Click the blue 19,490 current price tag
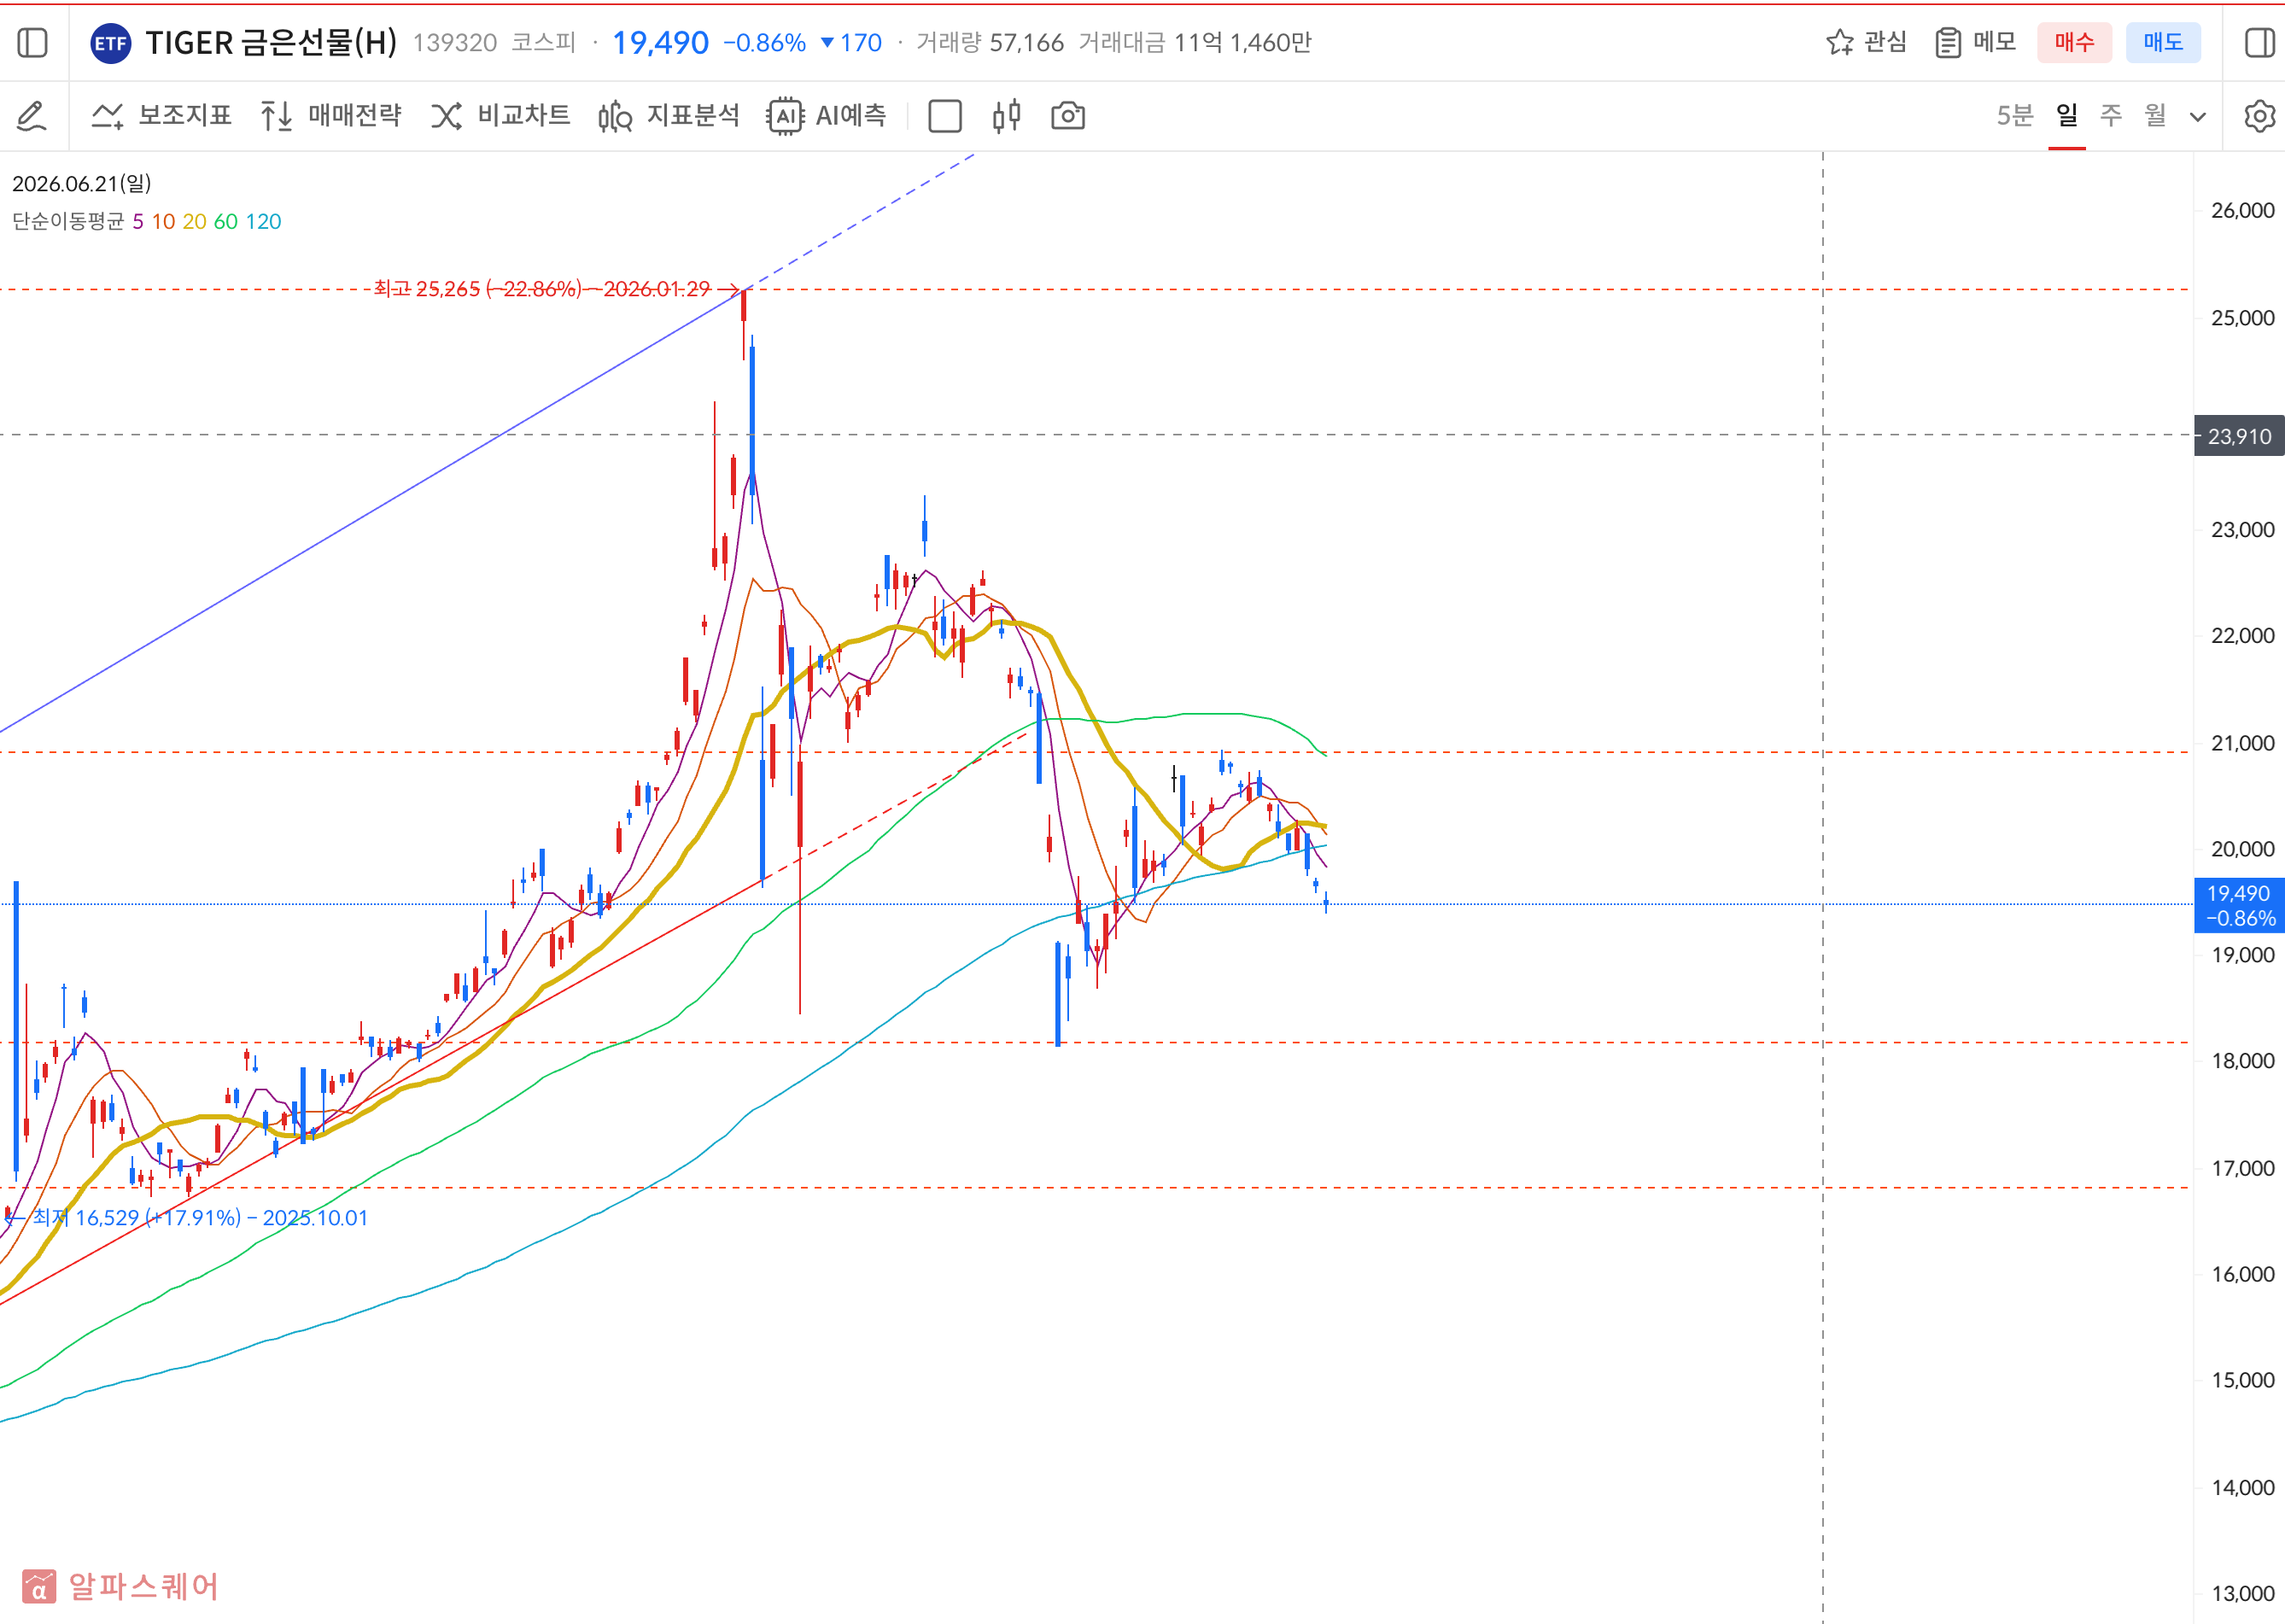This screenshot has height=1624, width=2285. click(2239, 906)
